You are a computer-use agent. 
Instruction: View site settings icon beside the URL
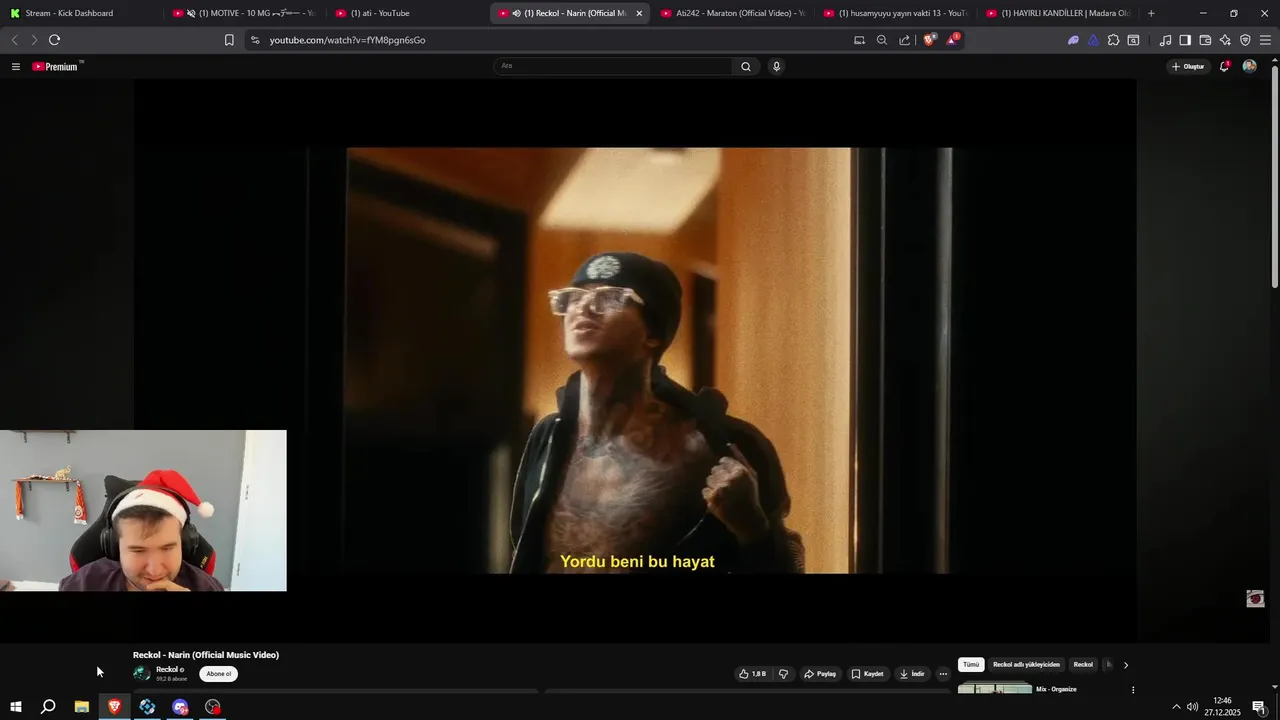[x=255, y=40]
